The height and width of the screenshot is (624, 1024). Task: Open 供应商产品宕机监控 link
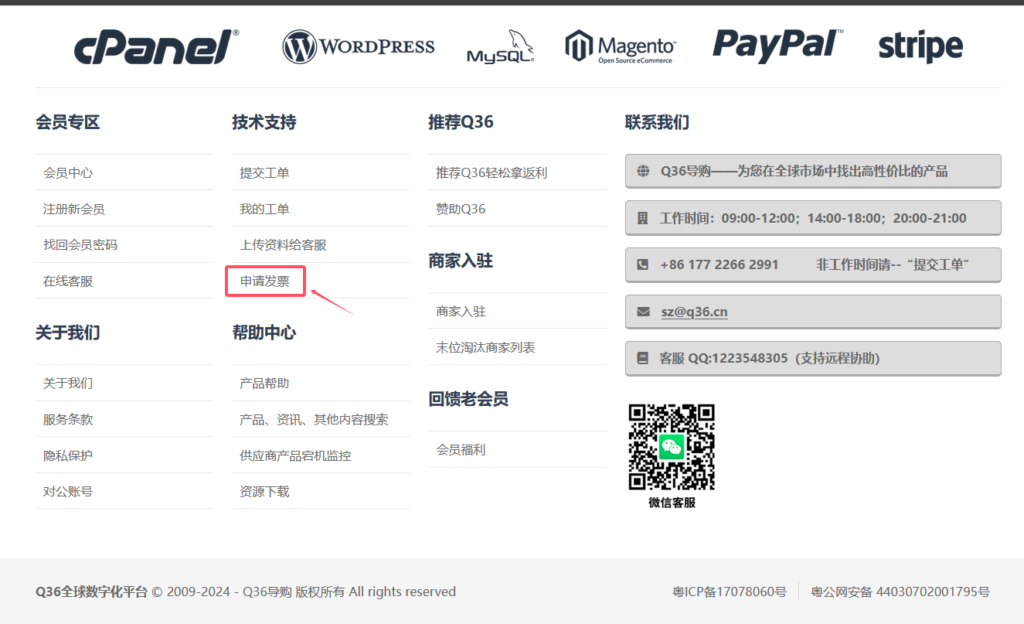(x=295, y=456)
